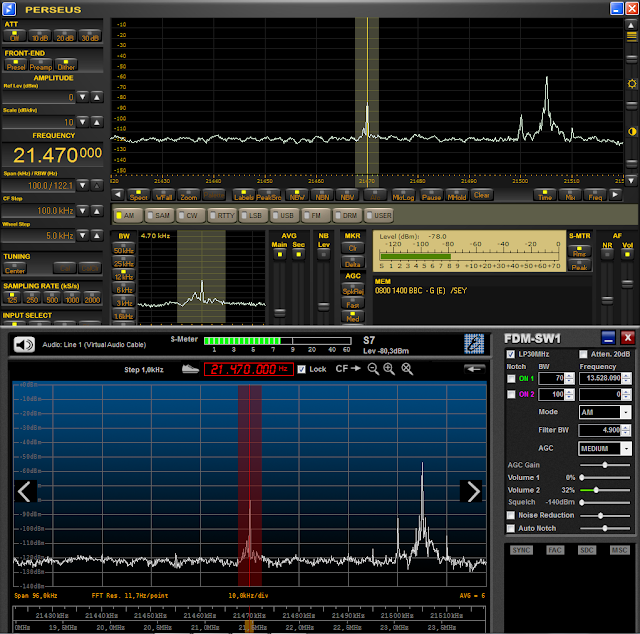Increase the Scale dB/div value
This screenshot has width=640, height=634.
pyautogui.click(x=97, y=122)
